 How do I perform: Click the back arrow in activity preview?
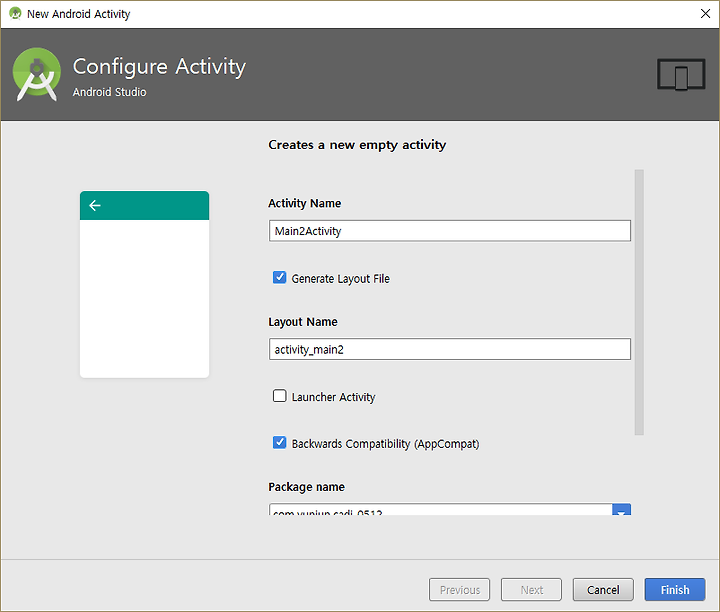click(95, 205)
